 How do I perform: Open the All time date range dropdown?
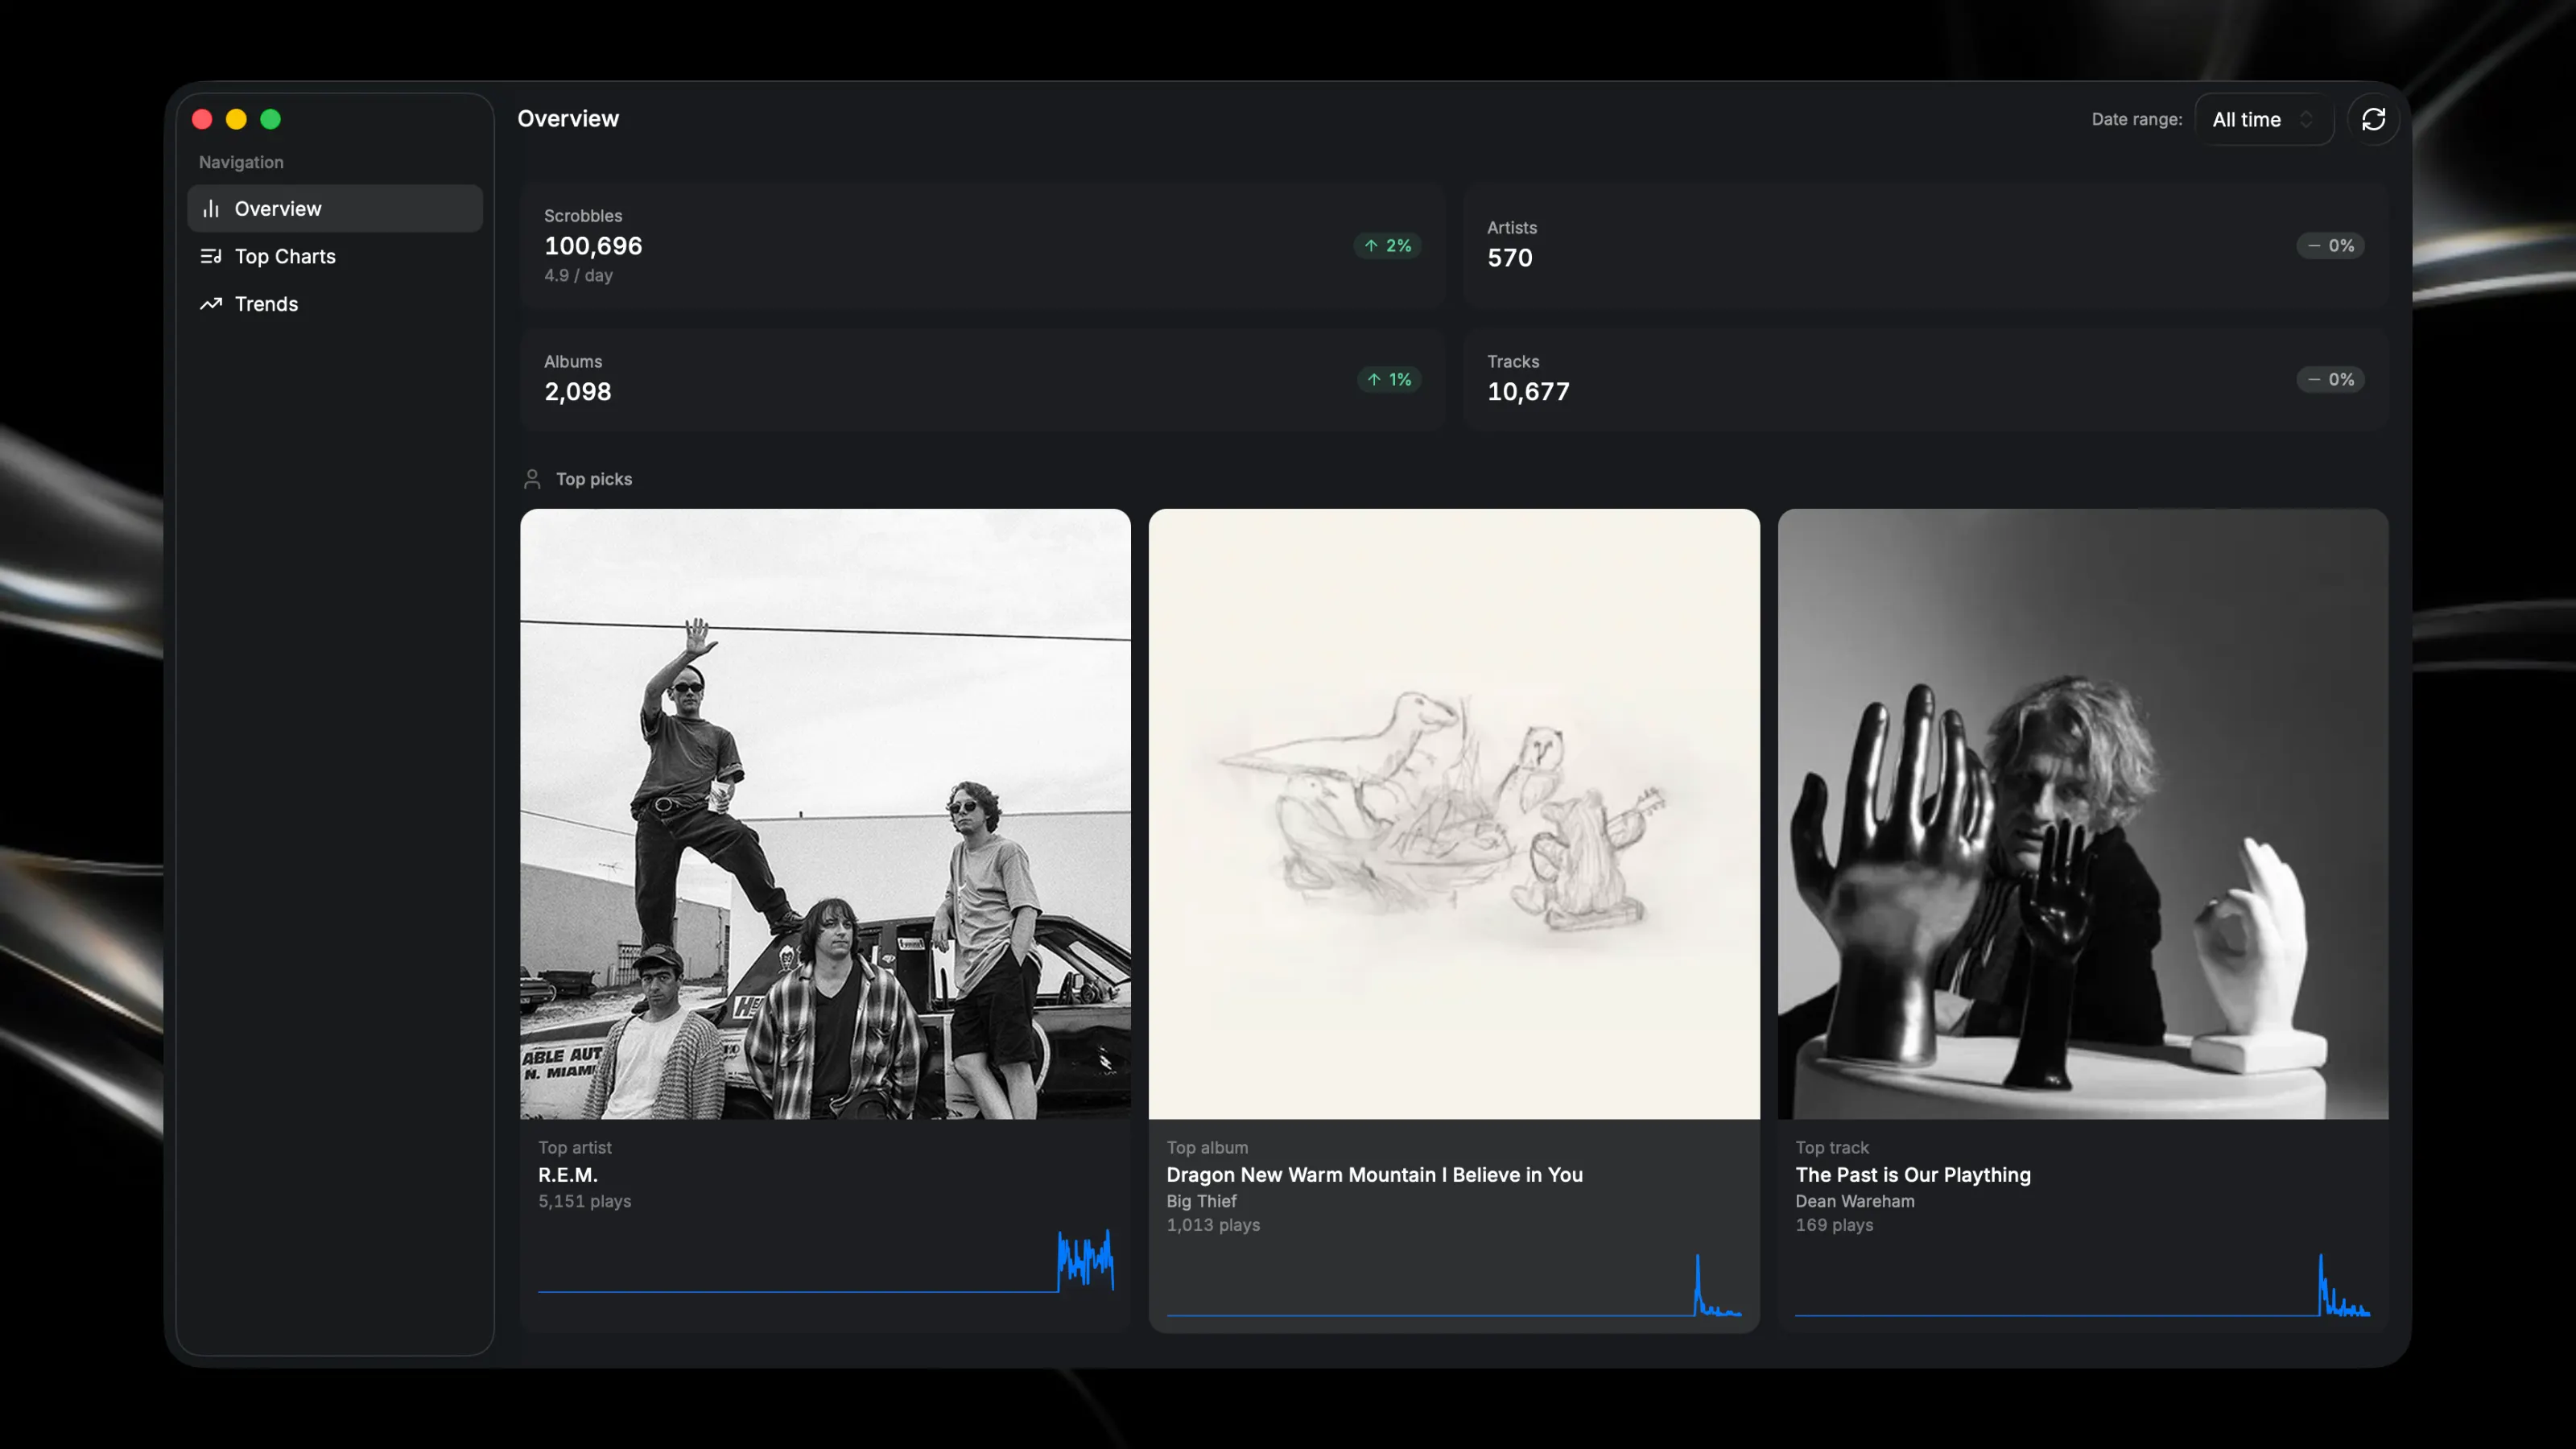click(x=2263, y=119)
